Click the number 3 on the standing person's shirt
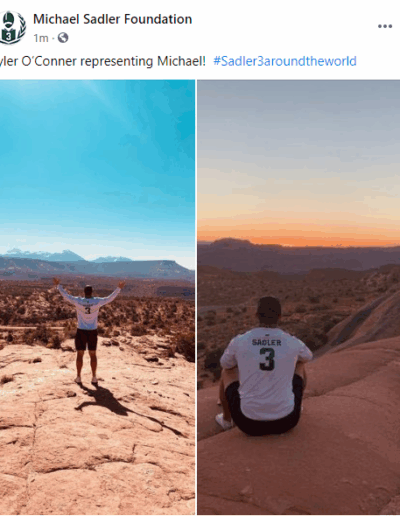The image size is (400, 516). click(87, 310)
